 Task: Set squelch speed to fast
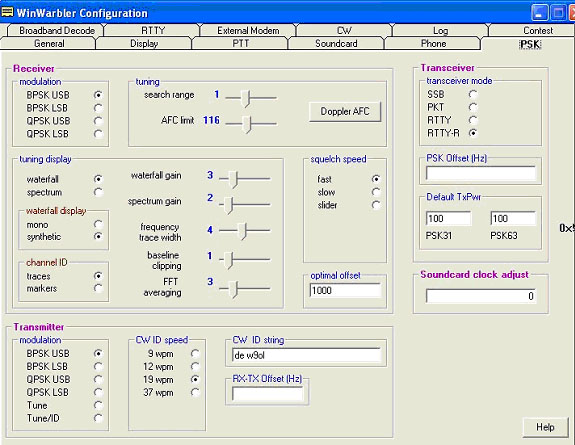(x=376, y=179)
